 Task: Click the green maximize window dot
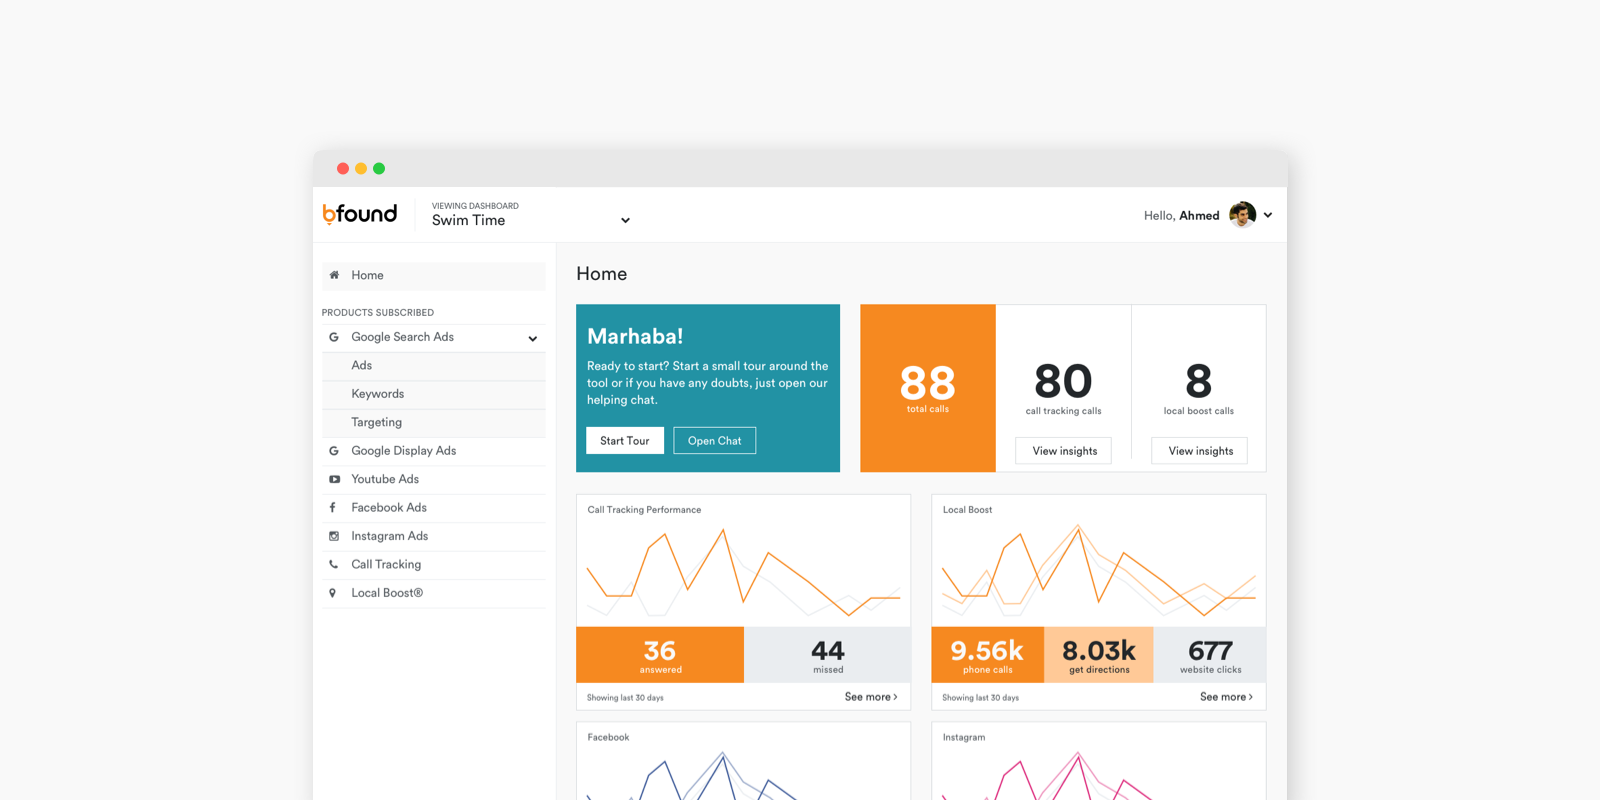coord(379,169)
